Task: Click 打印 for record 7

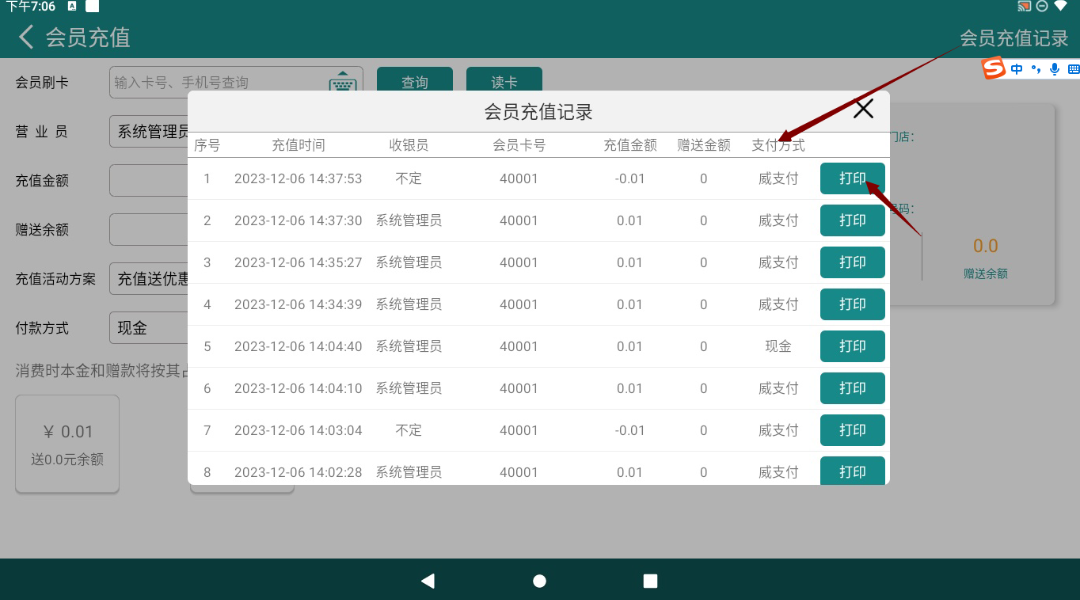Action: click(x=852, y=430)
